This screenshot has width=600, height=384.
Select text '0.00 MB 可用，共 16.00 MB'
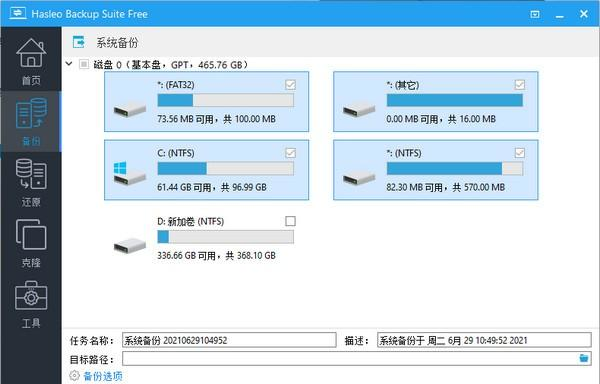click(x=441, y=119)
